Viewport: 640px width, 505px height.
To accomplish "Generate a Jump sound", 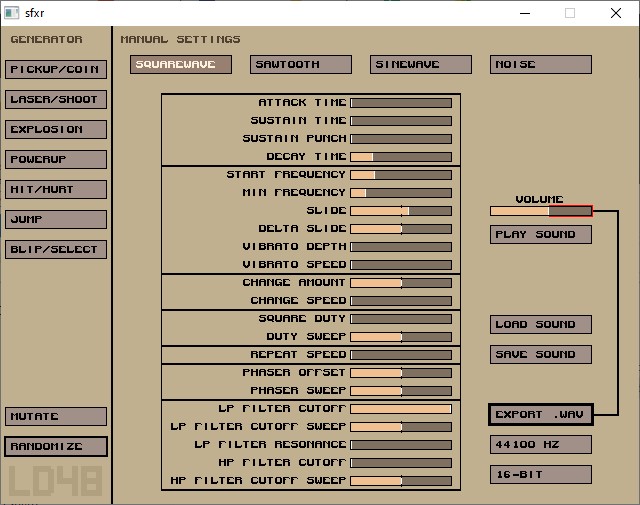I will (56, 219).
